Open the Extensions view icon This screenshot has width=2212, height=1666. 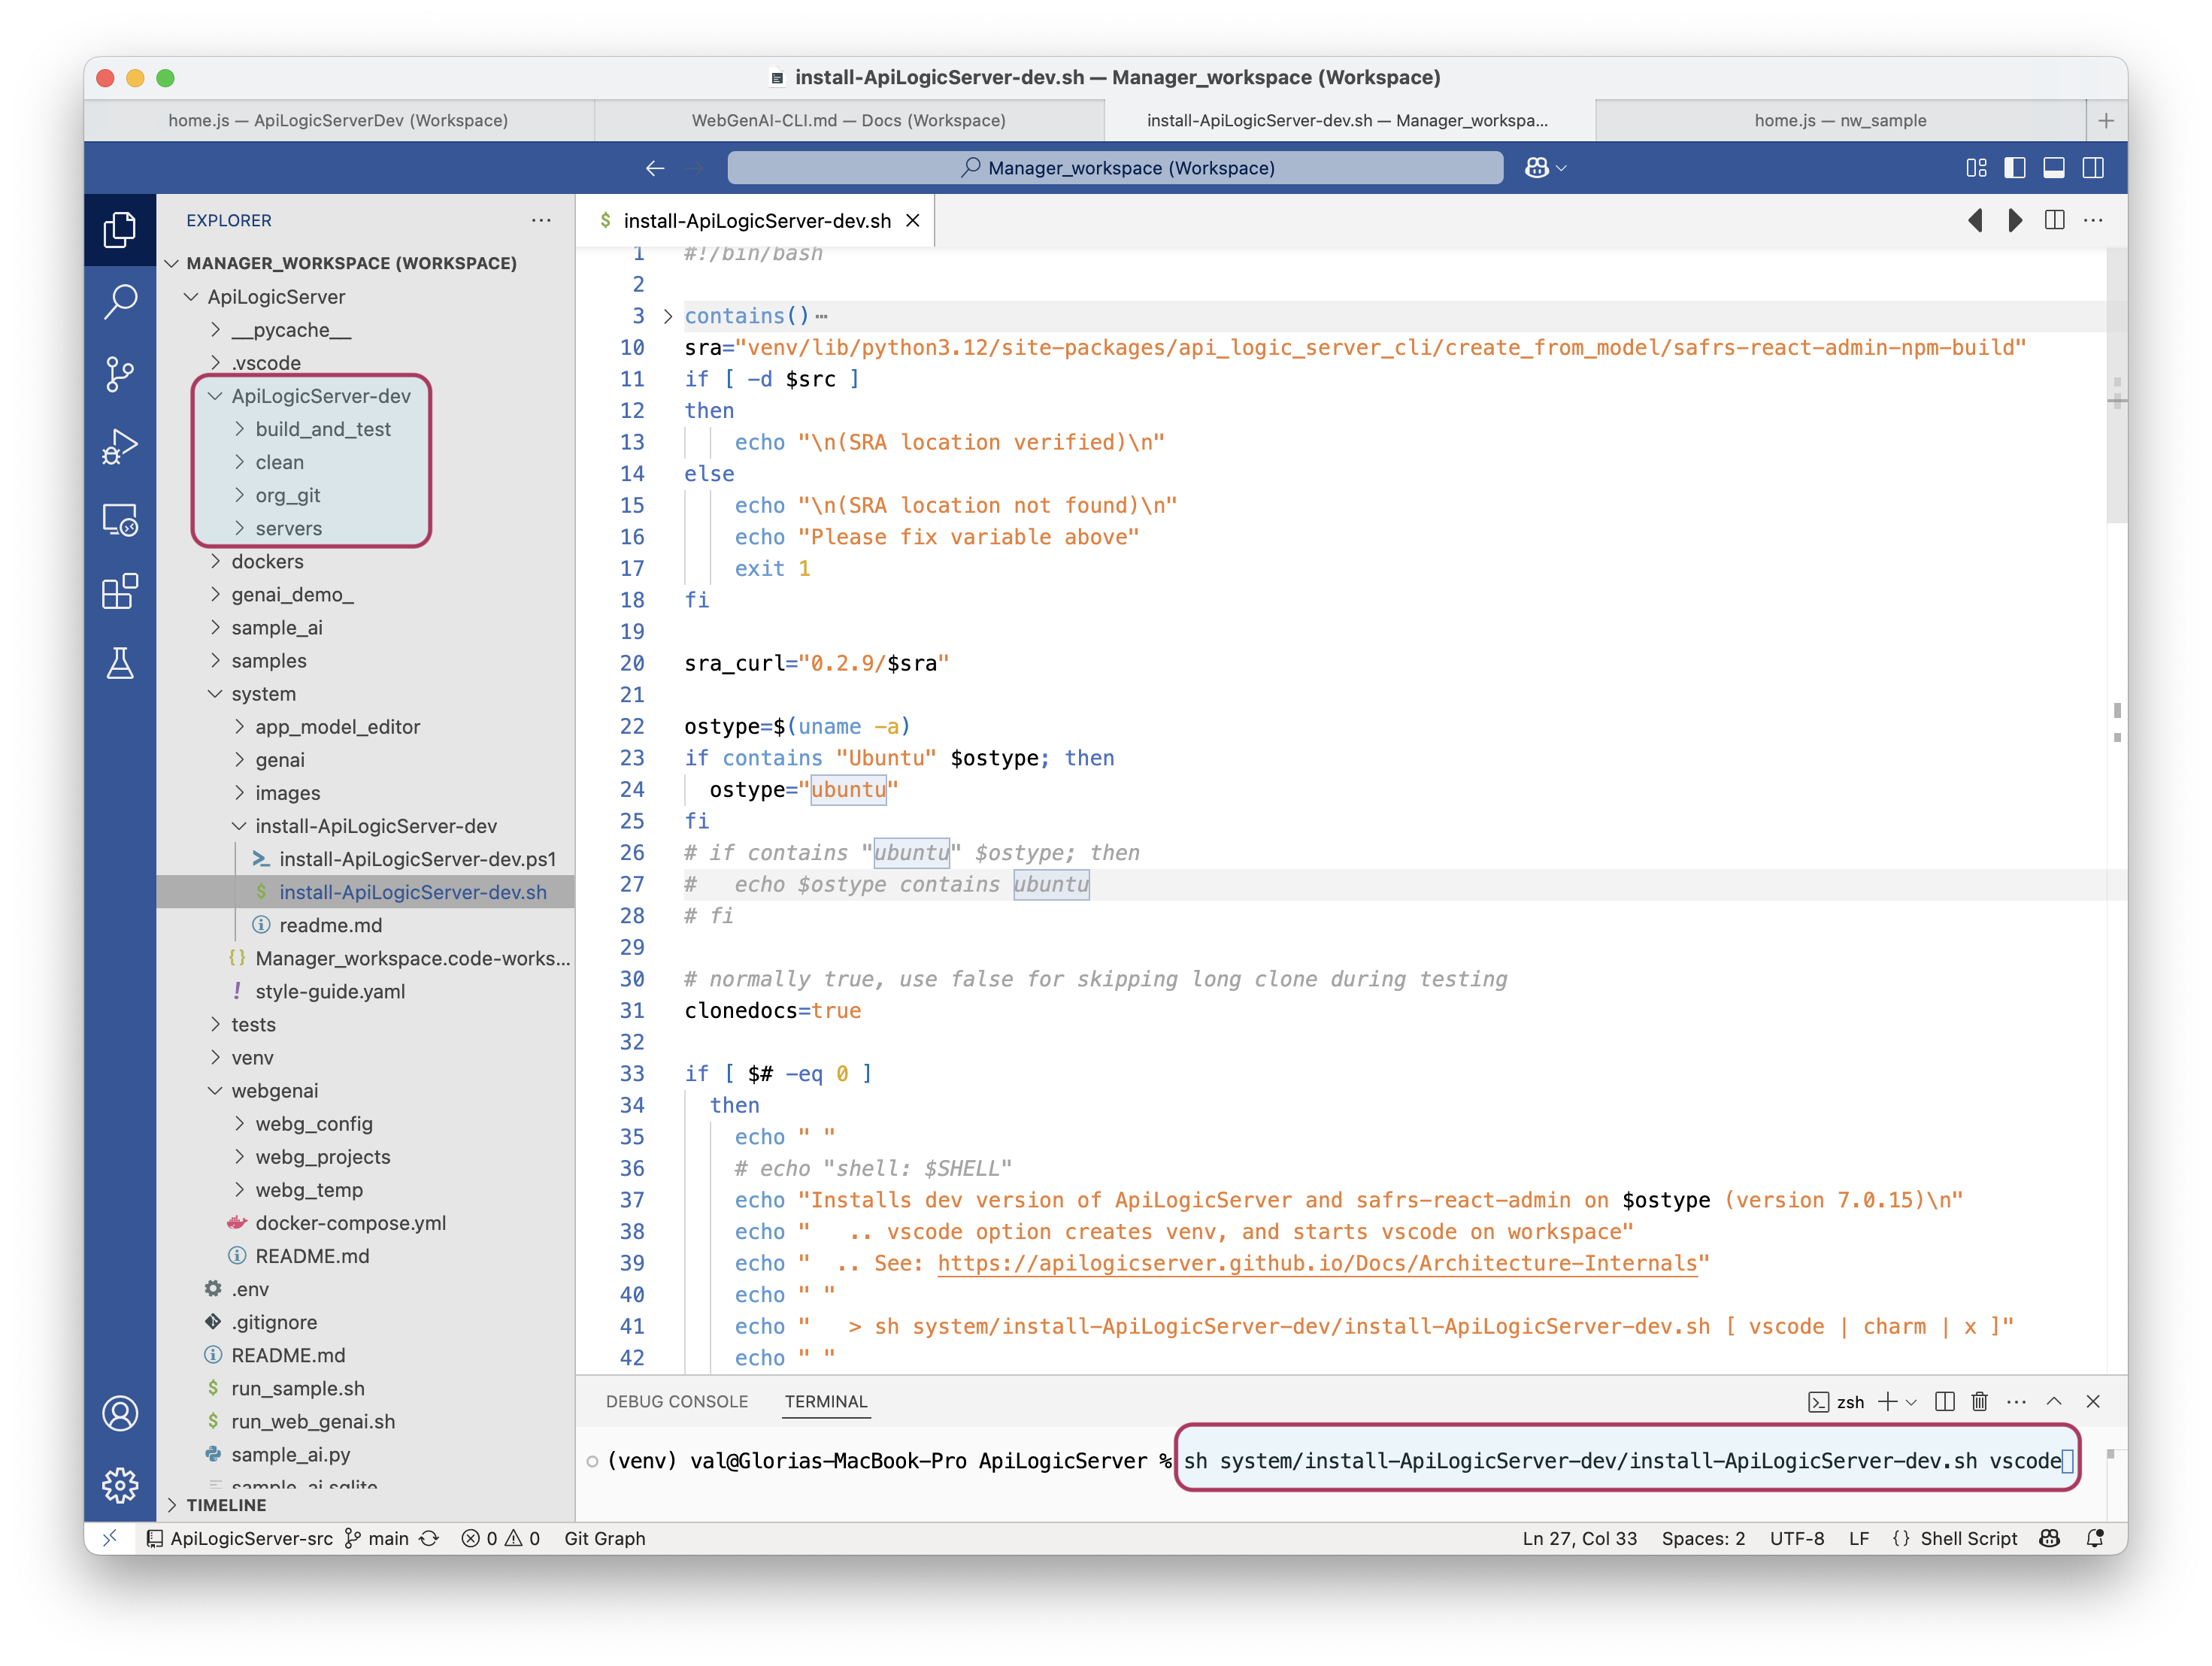point(120,591)
